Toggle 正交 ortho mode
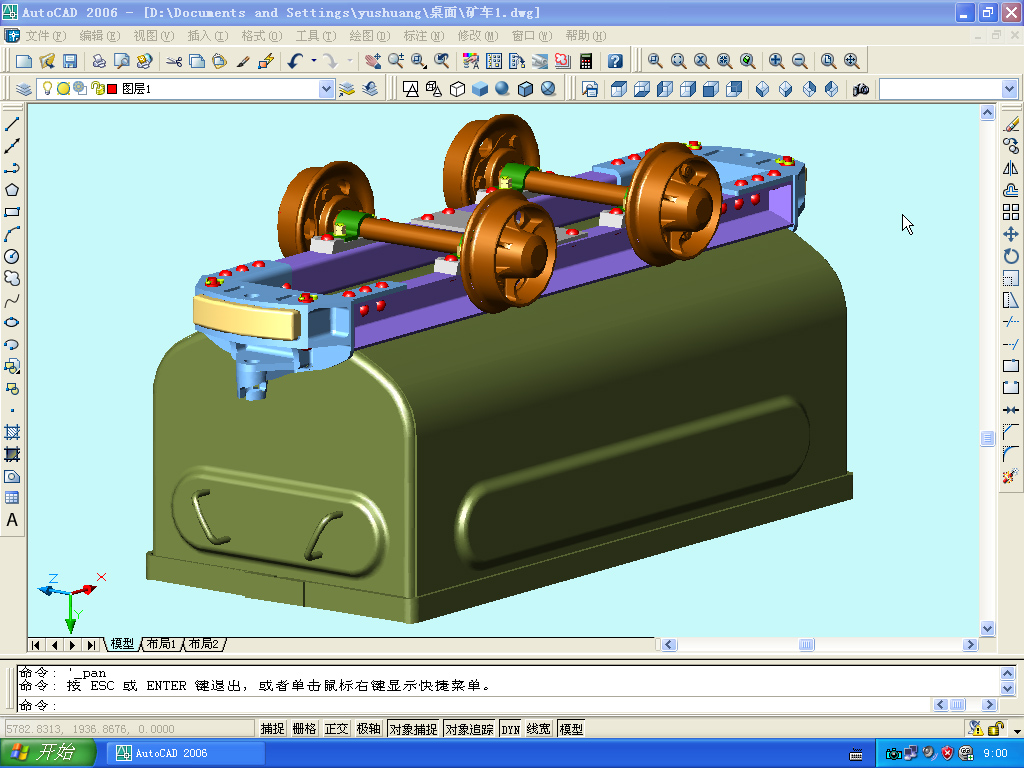 (336, 729)
